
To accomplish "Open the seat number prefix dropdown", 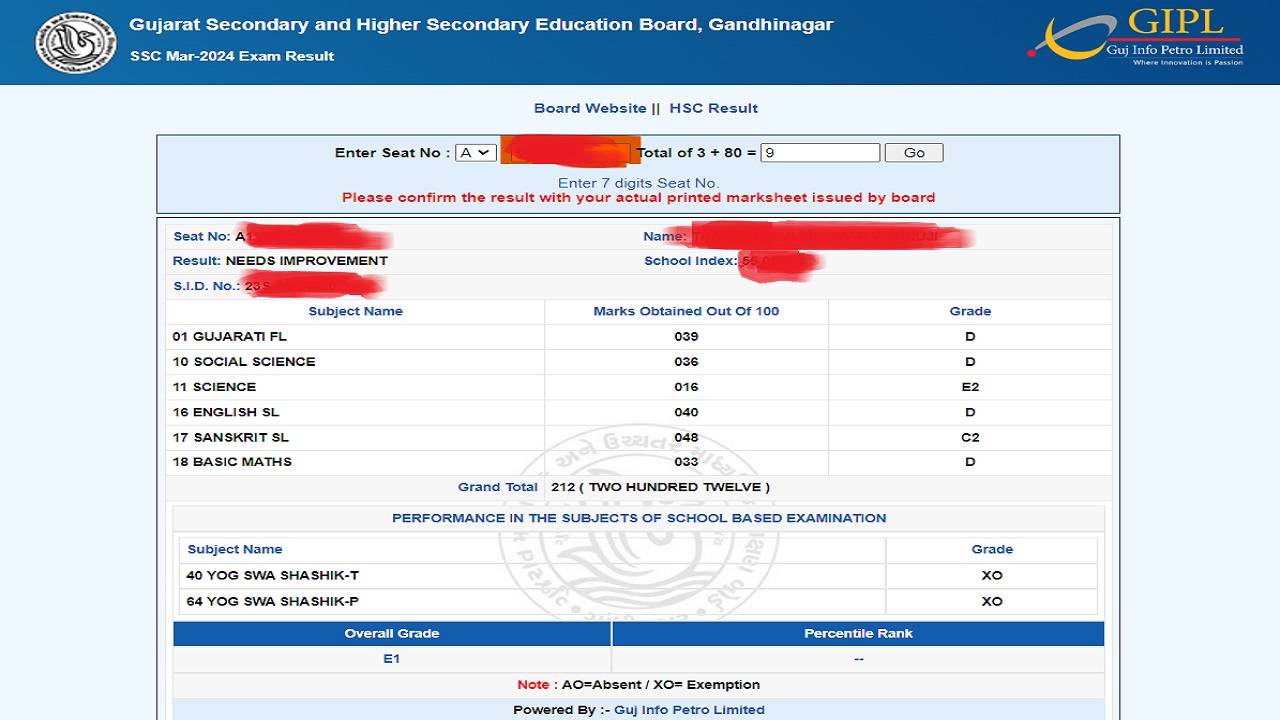I will (475, 152).
